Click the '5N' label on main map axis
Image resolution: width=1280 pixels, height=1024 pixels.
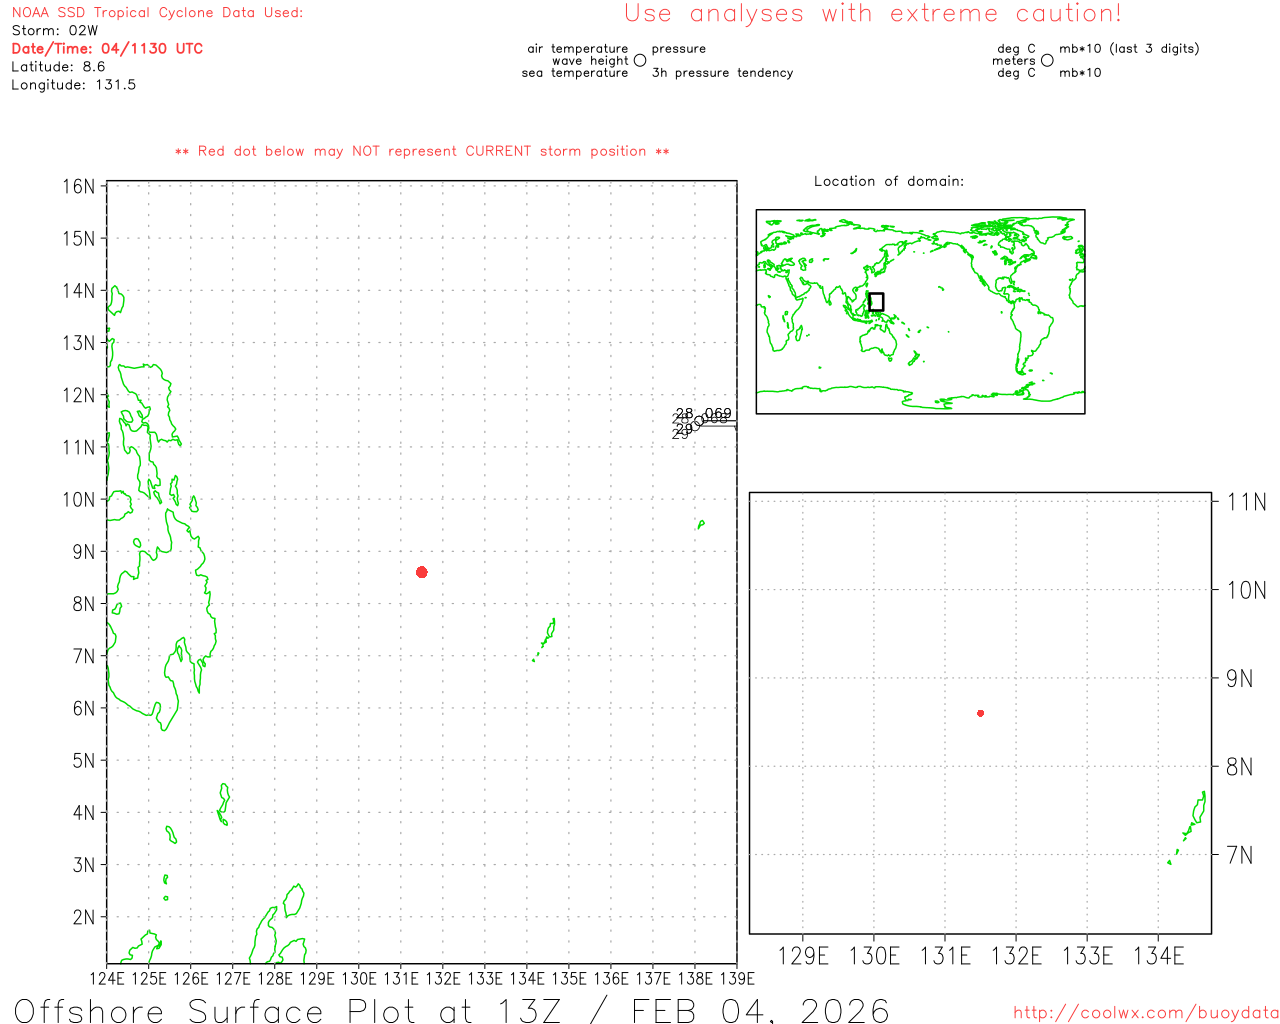(84, 761)
